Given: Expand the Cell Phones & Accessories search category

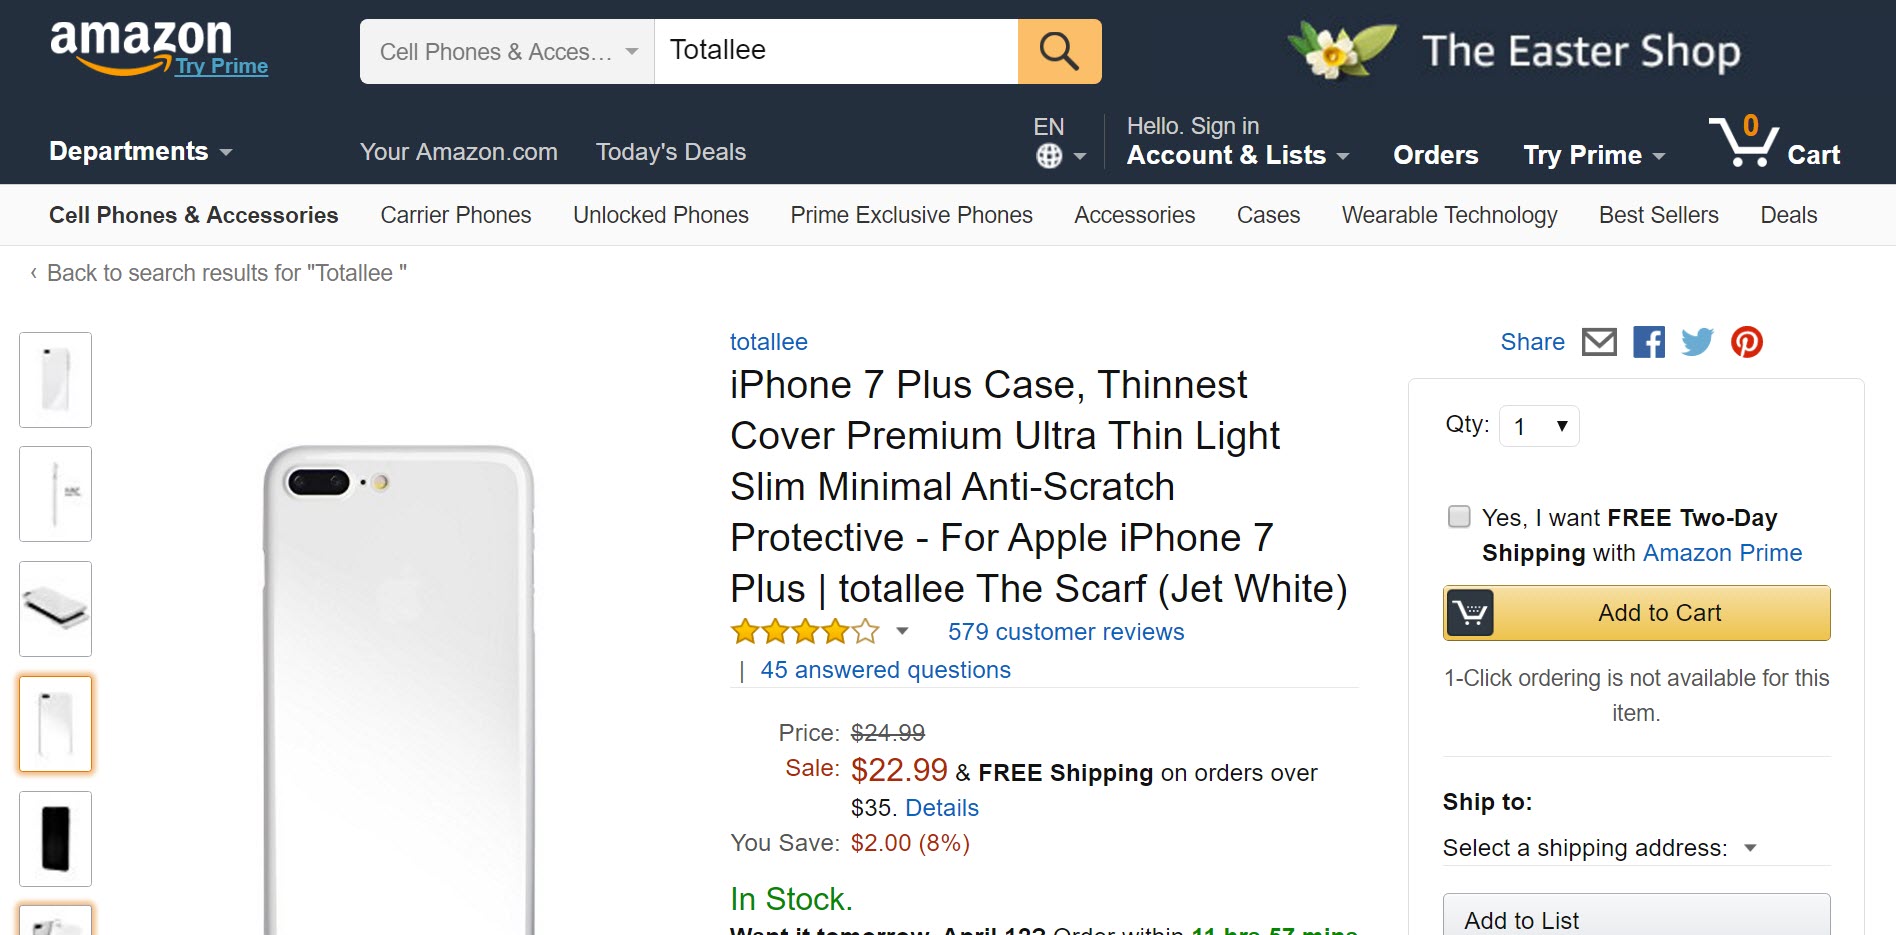Looking at the screenshot, I should [x=507, y=52].
